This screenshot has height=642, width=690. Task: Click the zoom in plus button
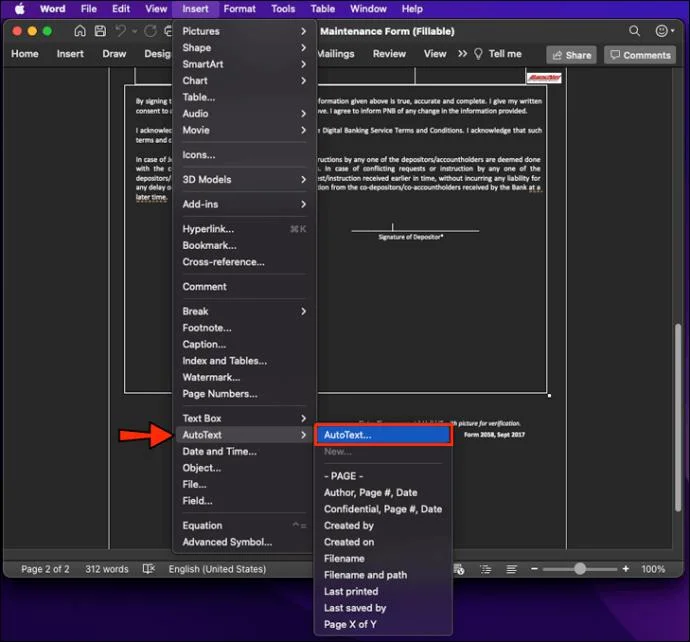pos(626,569)
